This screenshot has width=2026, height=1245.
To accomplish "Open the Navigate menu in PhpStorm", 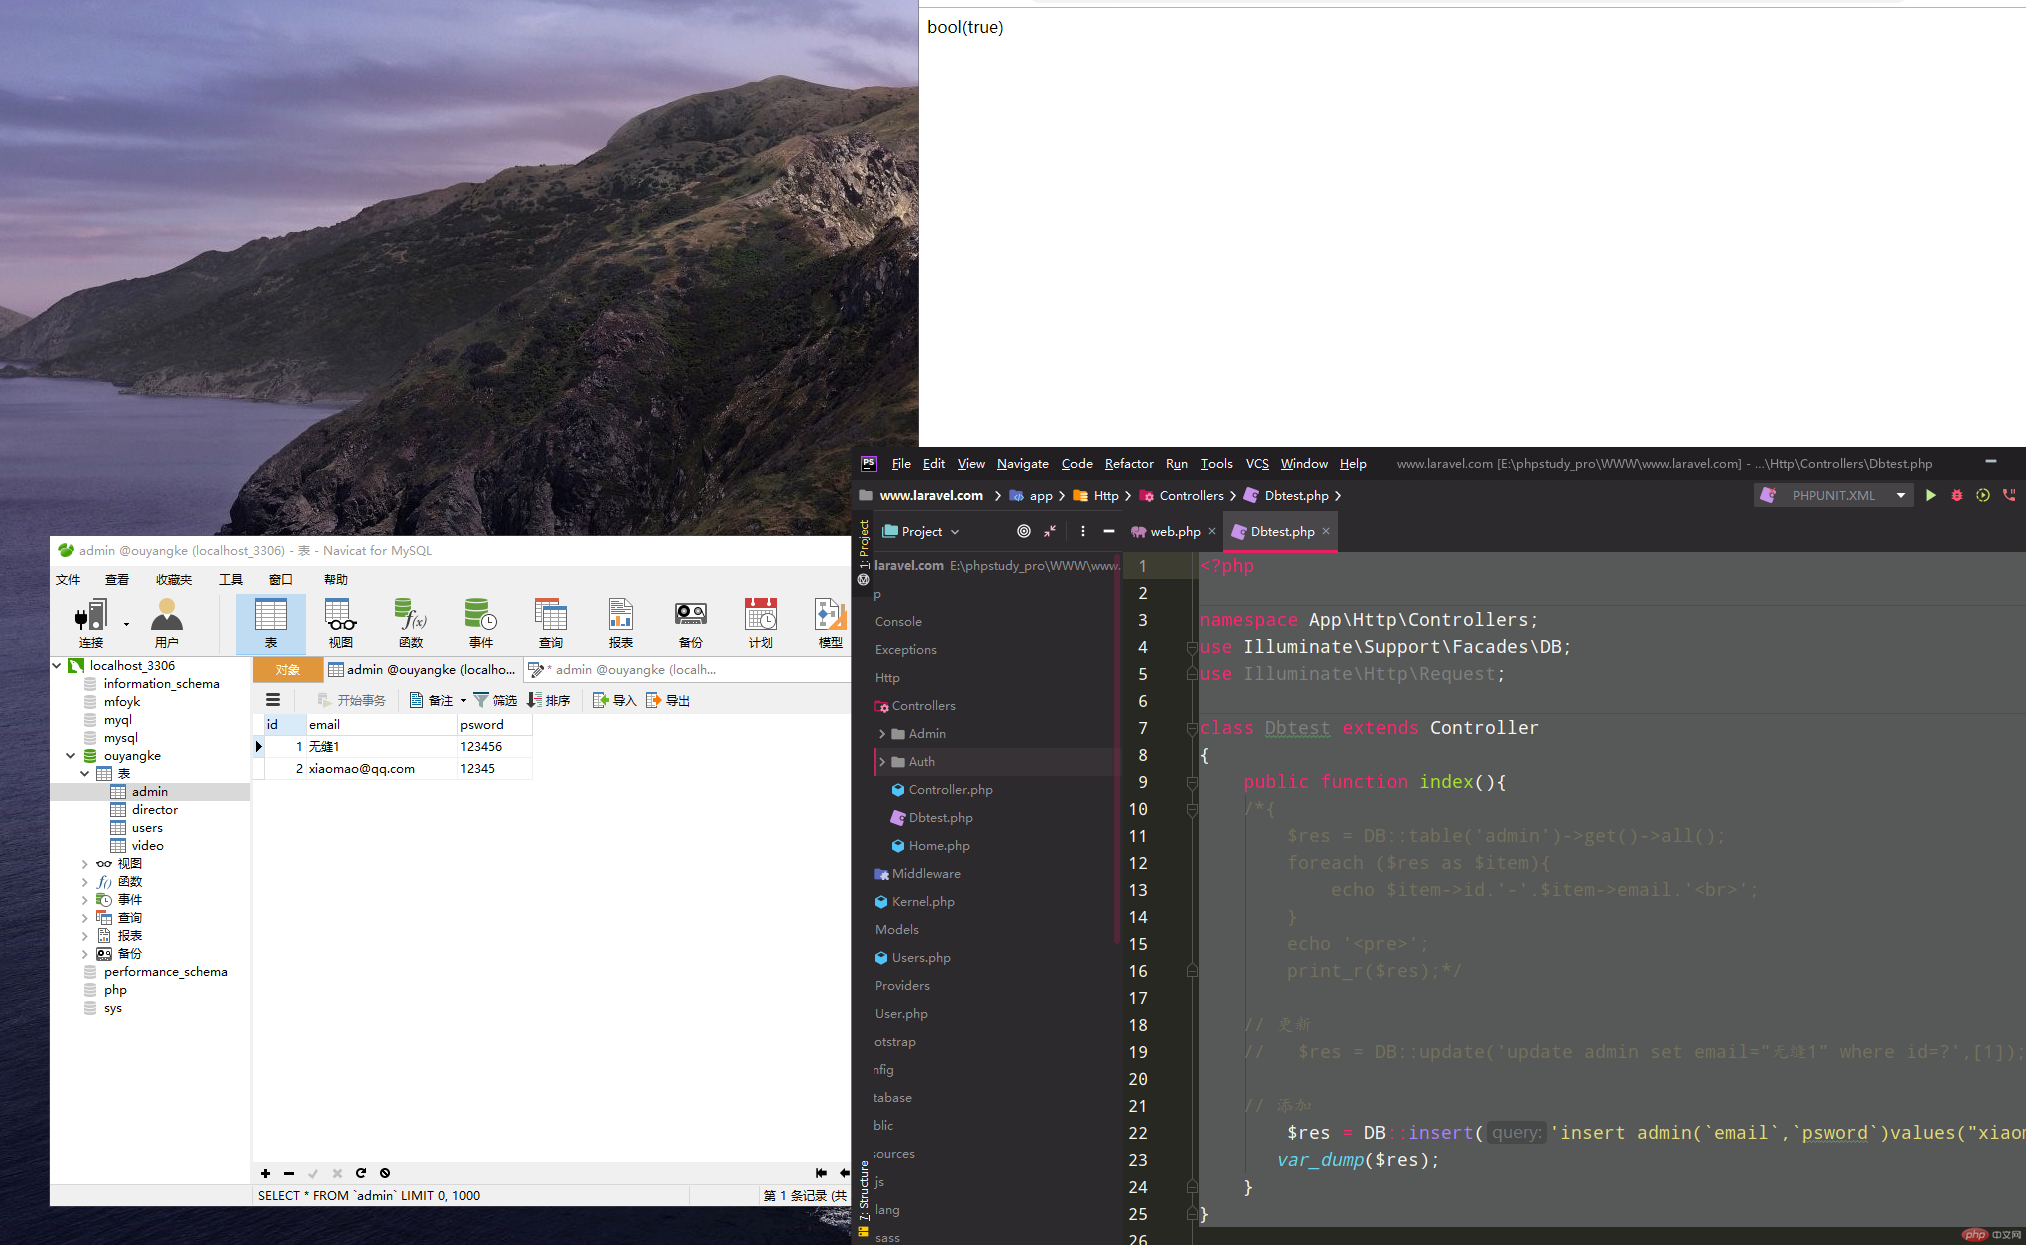I will (1023, 463).
